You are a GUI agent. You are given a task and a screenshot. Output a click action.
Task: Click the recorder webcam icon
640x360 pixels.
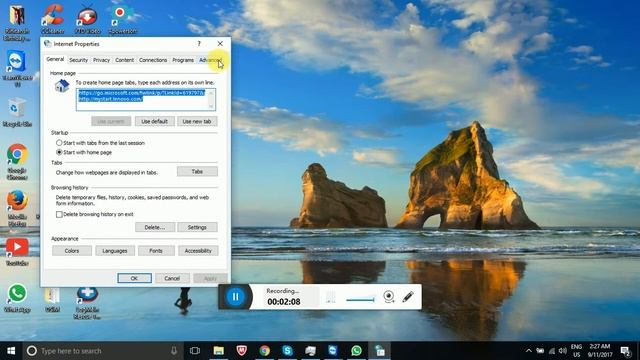pyautogui.click(x=389, y=296)
